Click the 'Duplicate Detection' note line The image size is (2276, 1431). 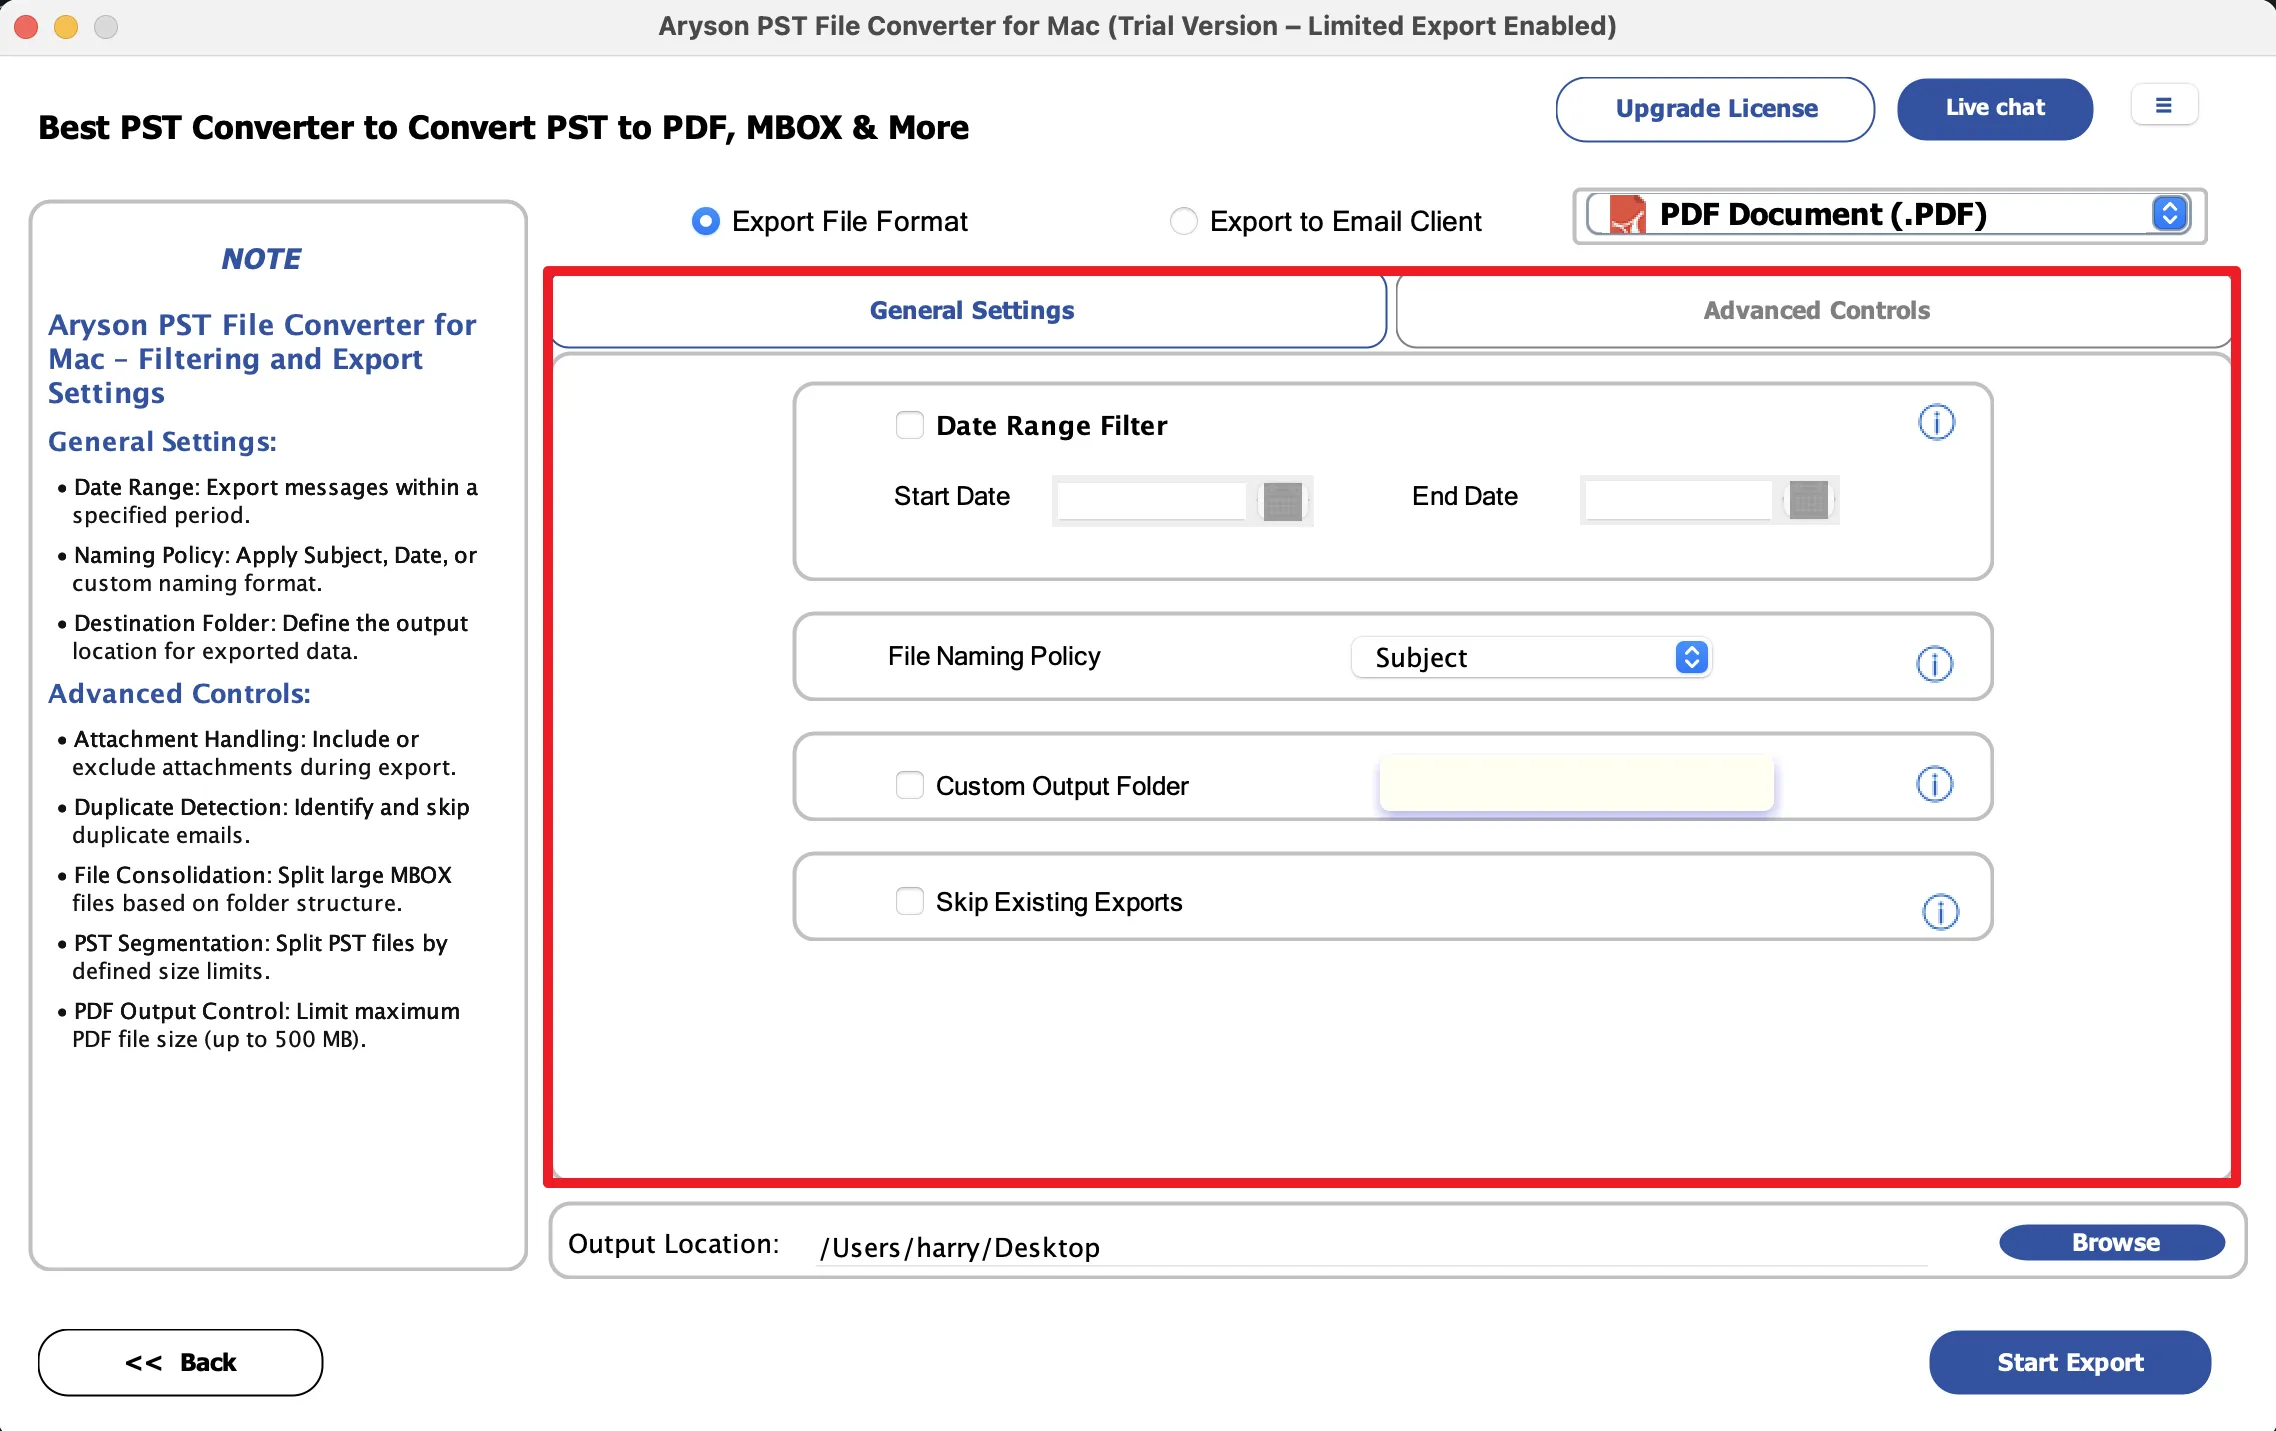click(264, 821)
